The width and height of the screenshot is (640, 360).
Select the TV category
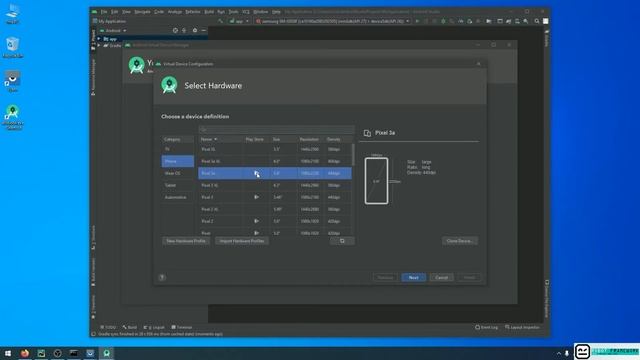point(178,149)
